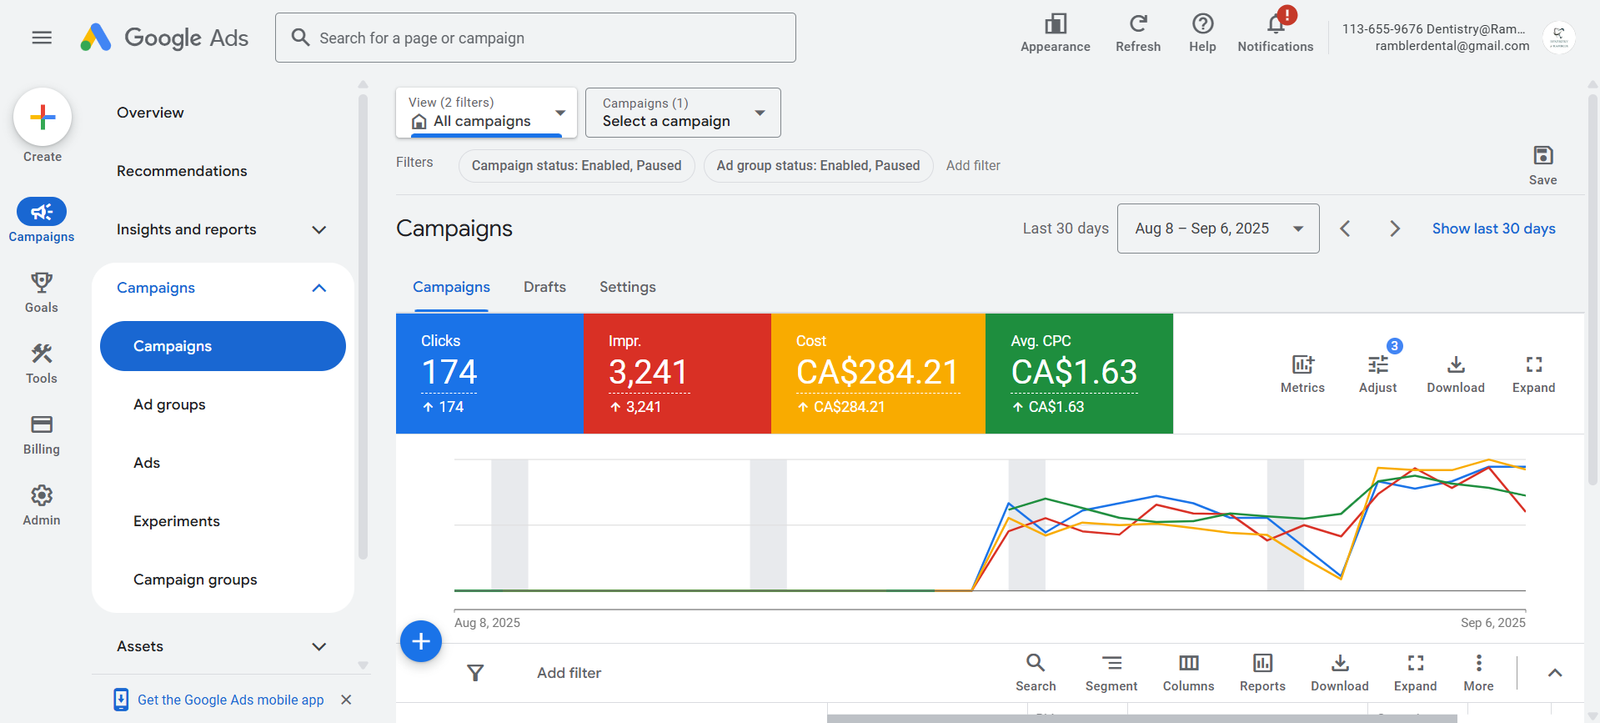The image size is (1600, 723).
Task: Open the Select a campaign dropdown
Action: tap(682, 113)
